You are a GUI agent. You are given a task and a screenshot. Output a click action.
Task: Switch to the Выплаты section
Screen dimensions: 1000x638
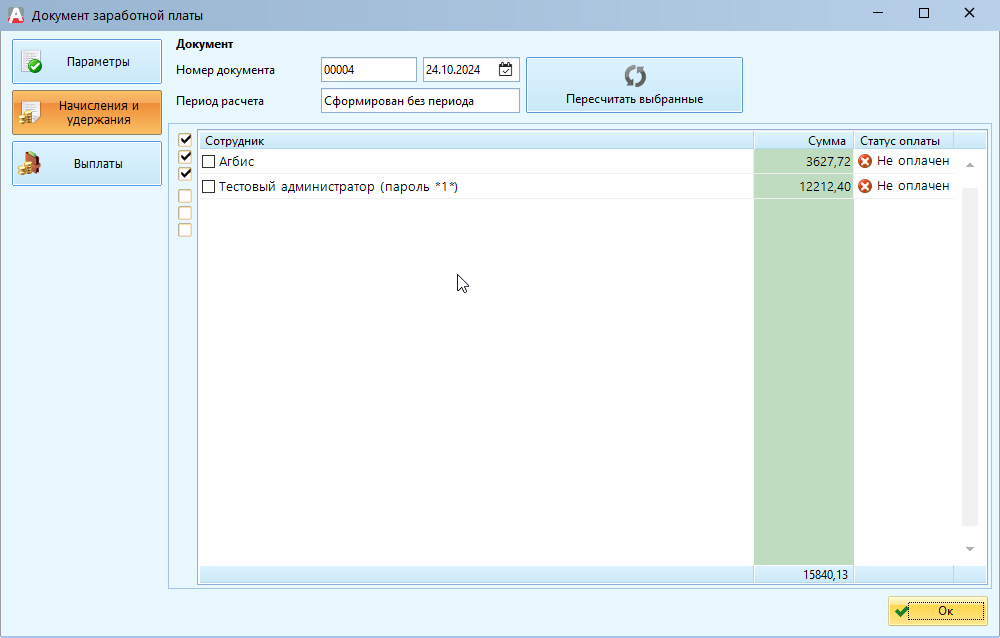click(87, 164)
